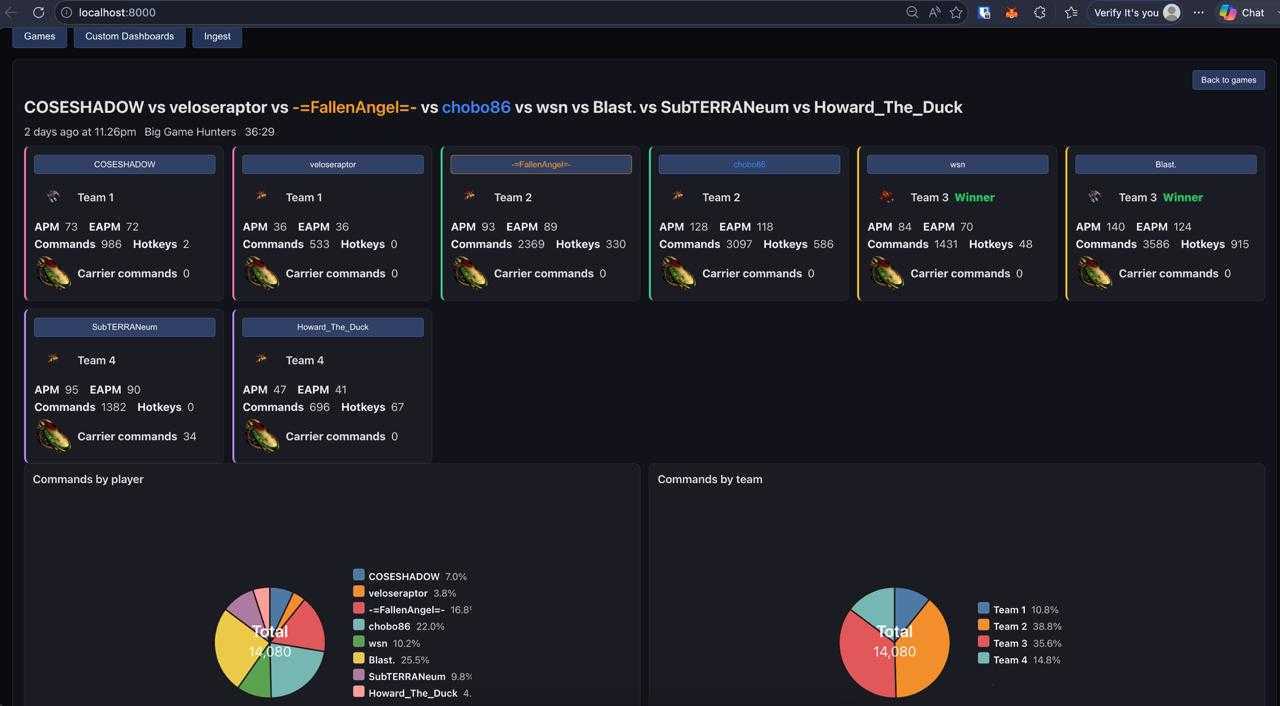Image resolution: width=1280 pixels, height=706 pixels.
Task: Click the race icon in Howard_The_Duck card
Action: click(x=261, y=360)
